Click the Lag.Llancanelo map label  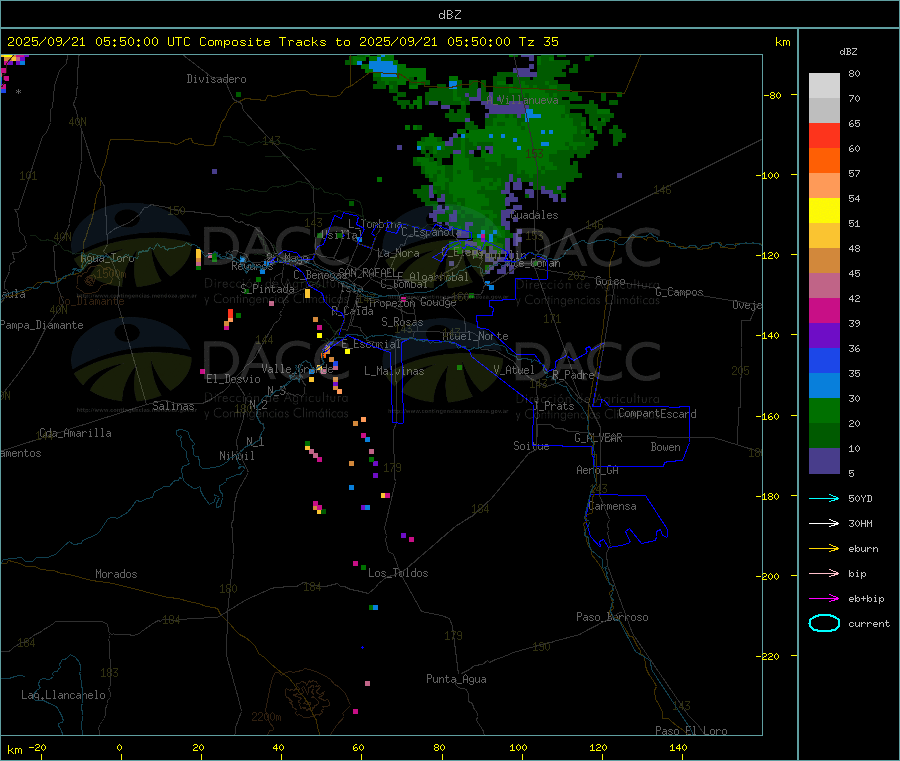64,695
